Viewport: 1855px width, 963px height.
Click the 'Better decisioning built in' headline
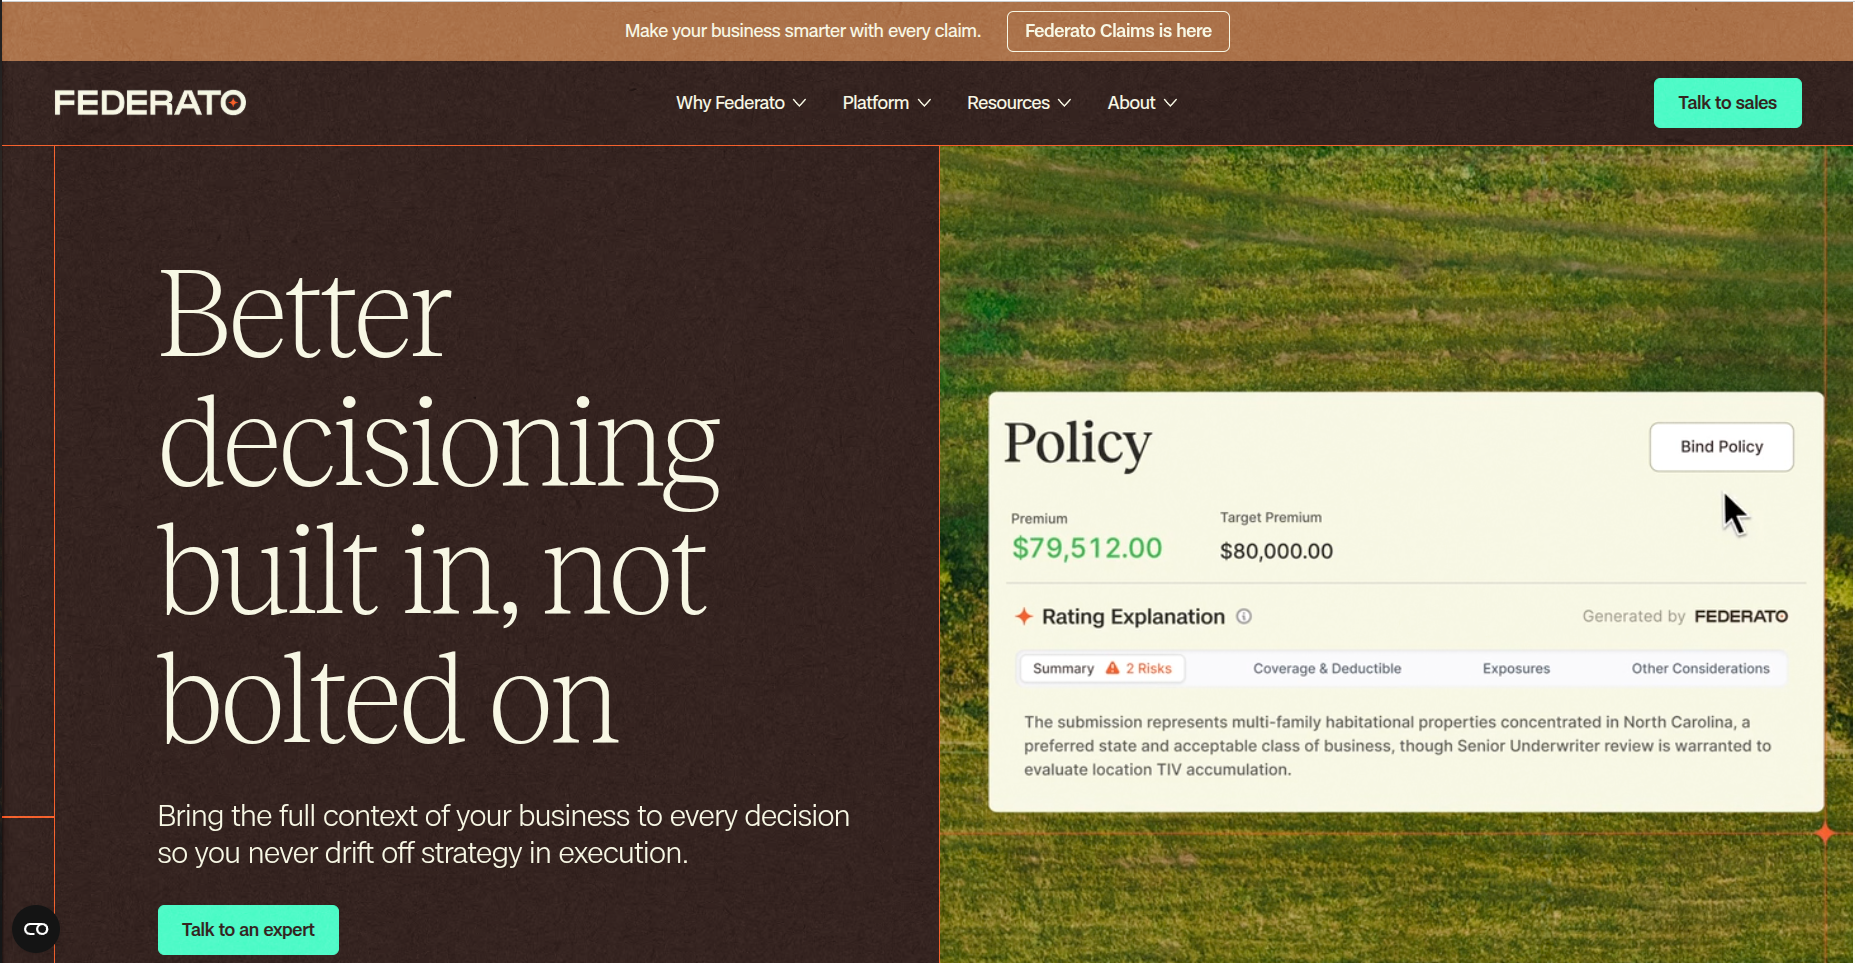[x=440, y=507]
